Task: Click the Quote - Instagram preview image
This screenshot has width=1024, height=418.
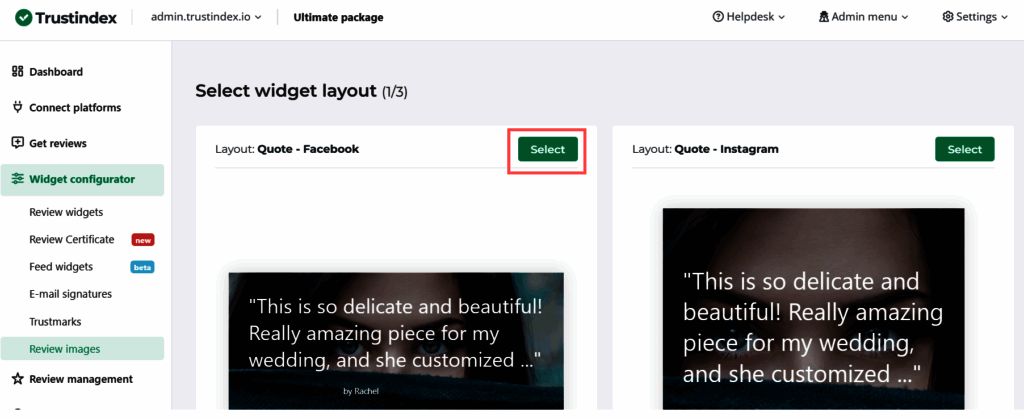Action: coord(813,310)
